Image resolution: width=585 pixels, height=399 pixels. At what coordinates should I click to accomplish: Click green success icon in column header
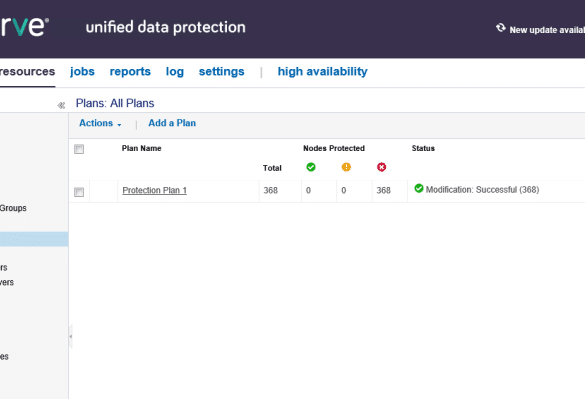click(x=311, y=167)
